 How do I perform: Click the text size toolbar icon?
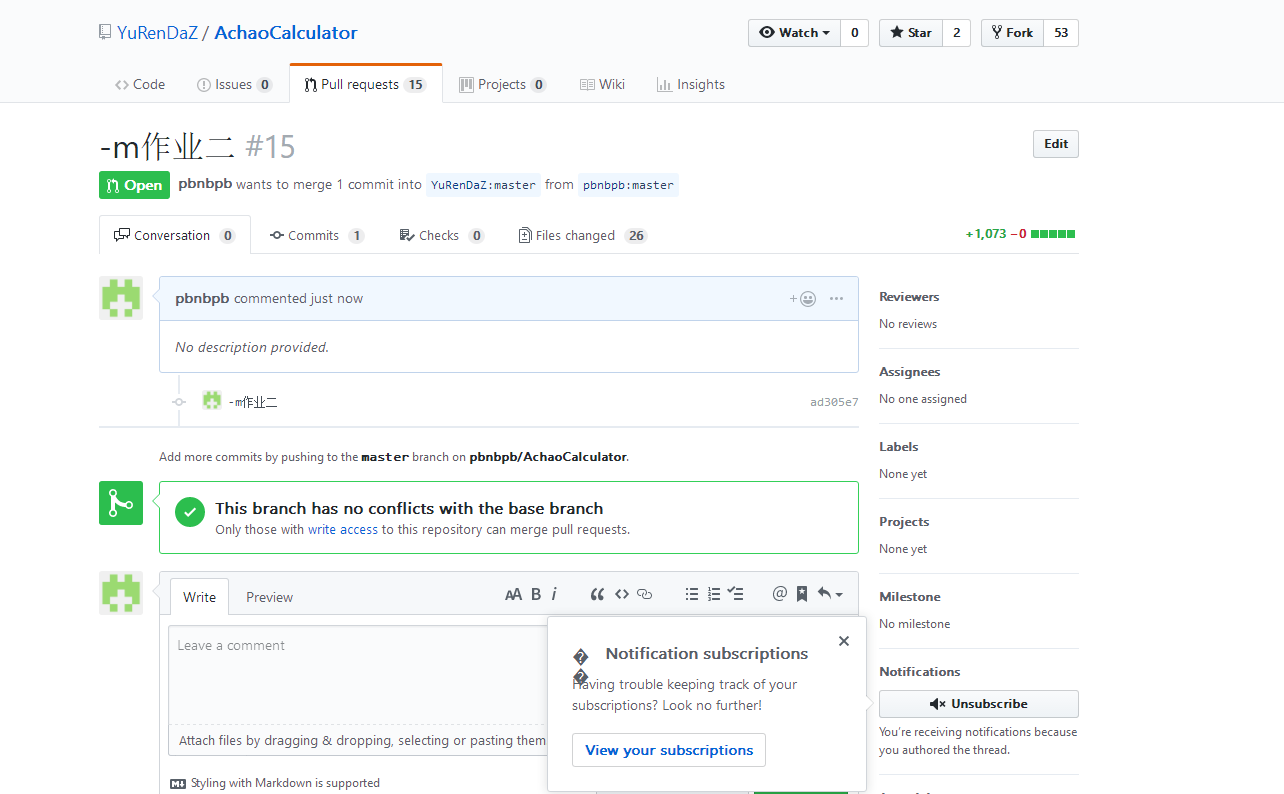tap(513, 594)
